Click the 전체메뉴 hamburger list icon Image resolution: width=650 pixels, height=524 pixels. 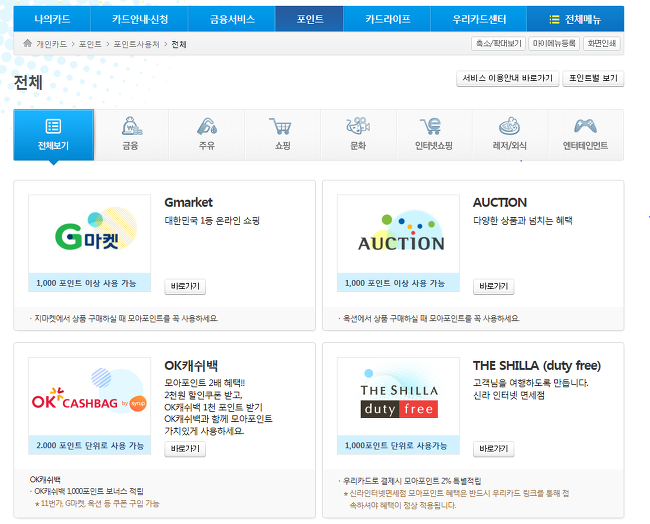coord(554,19)
